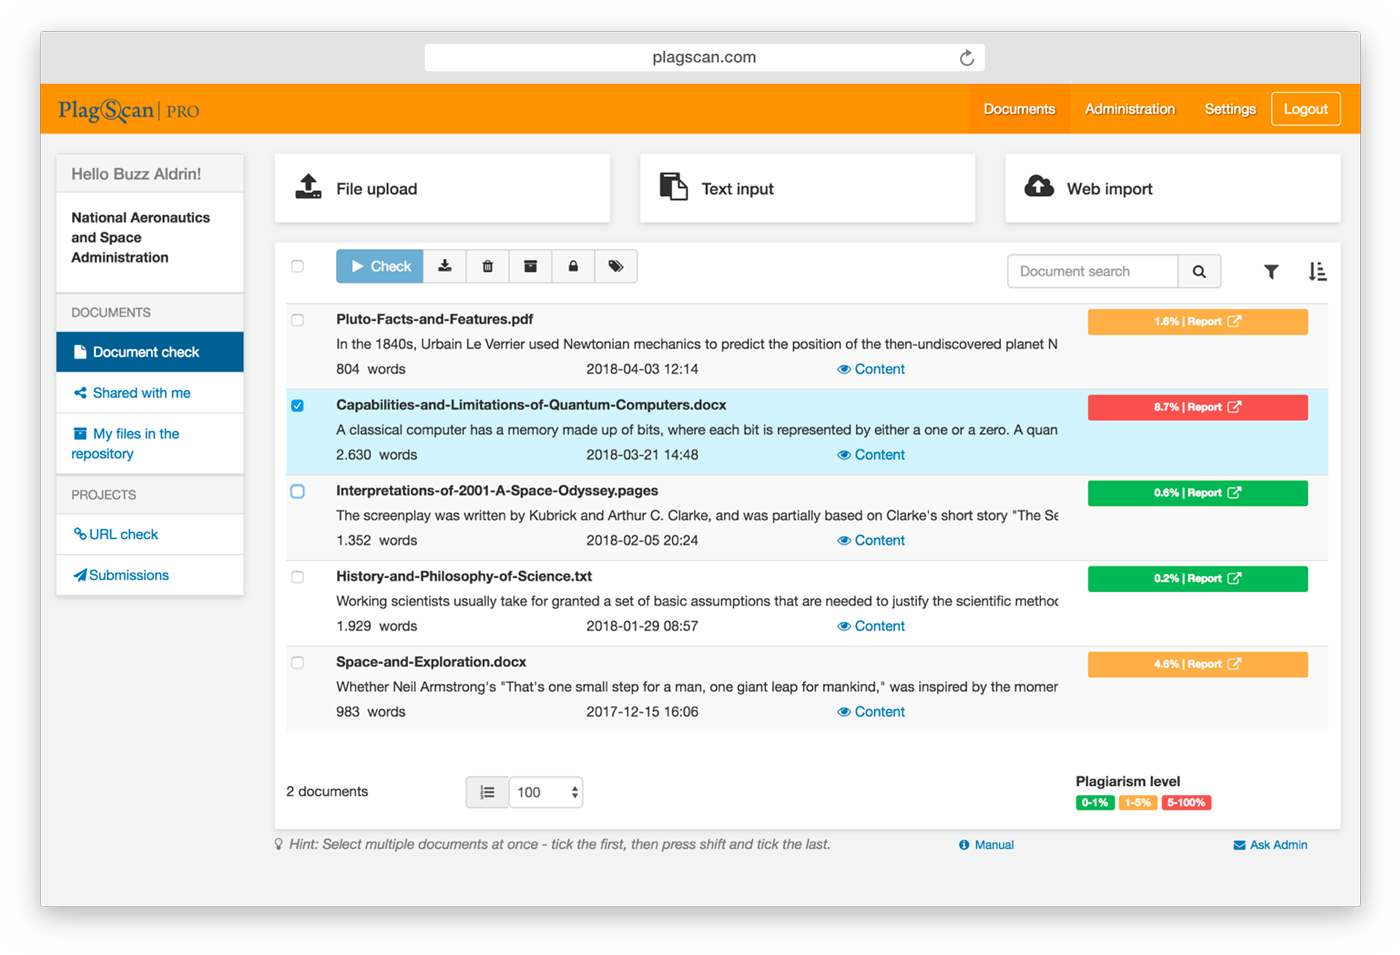The image size is (1400, 955).
Task: Open the red 8.7% Report badge
Action: 1197,407
